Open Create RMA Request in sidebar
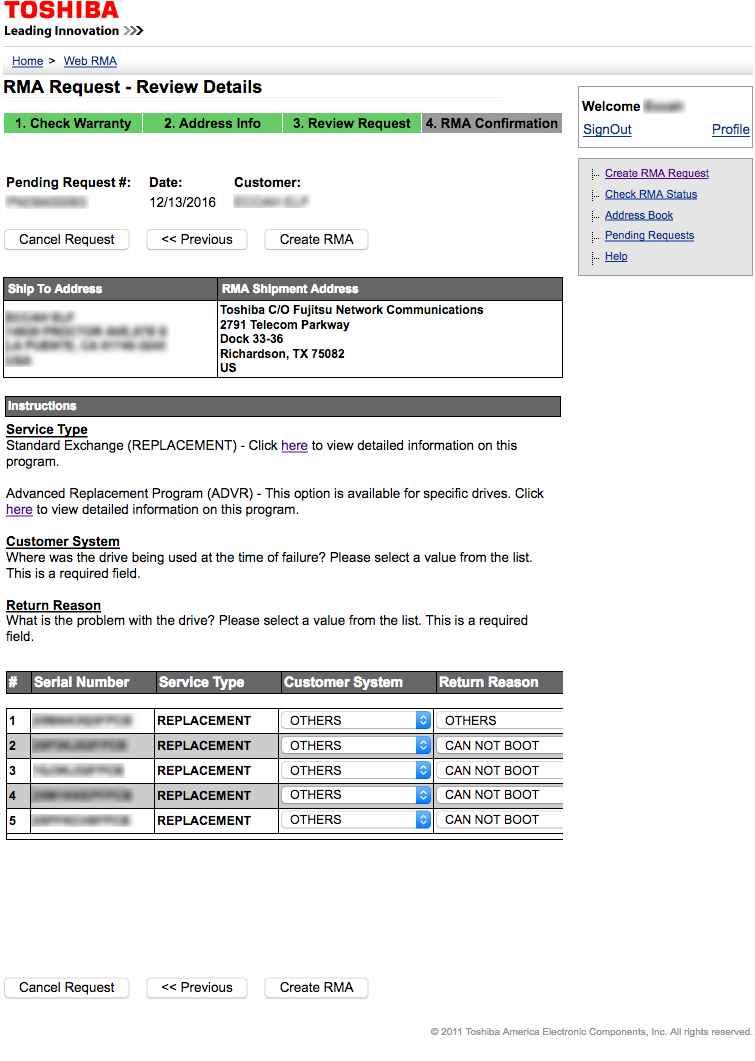 coord(656,173)
